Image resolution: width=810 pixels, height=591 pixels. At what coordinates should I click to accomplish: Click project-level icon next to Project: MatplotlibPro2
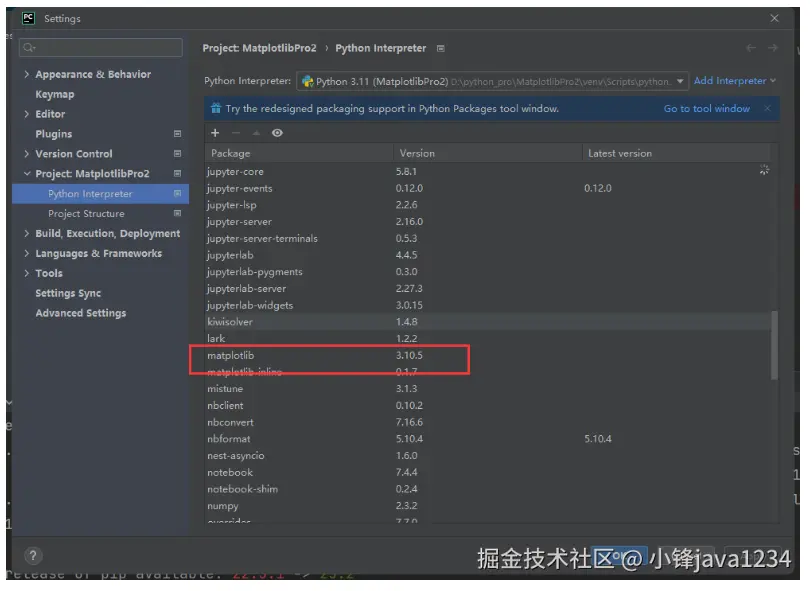177,174
